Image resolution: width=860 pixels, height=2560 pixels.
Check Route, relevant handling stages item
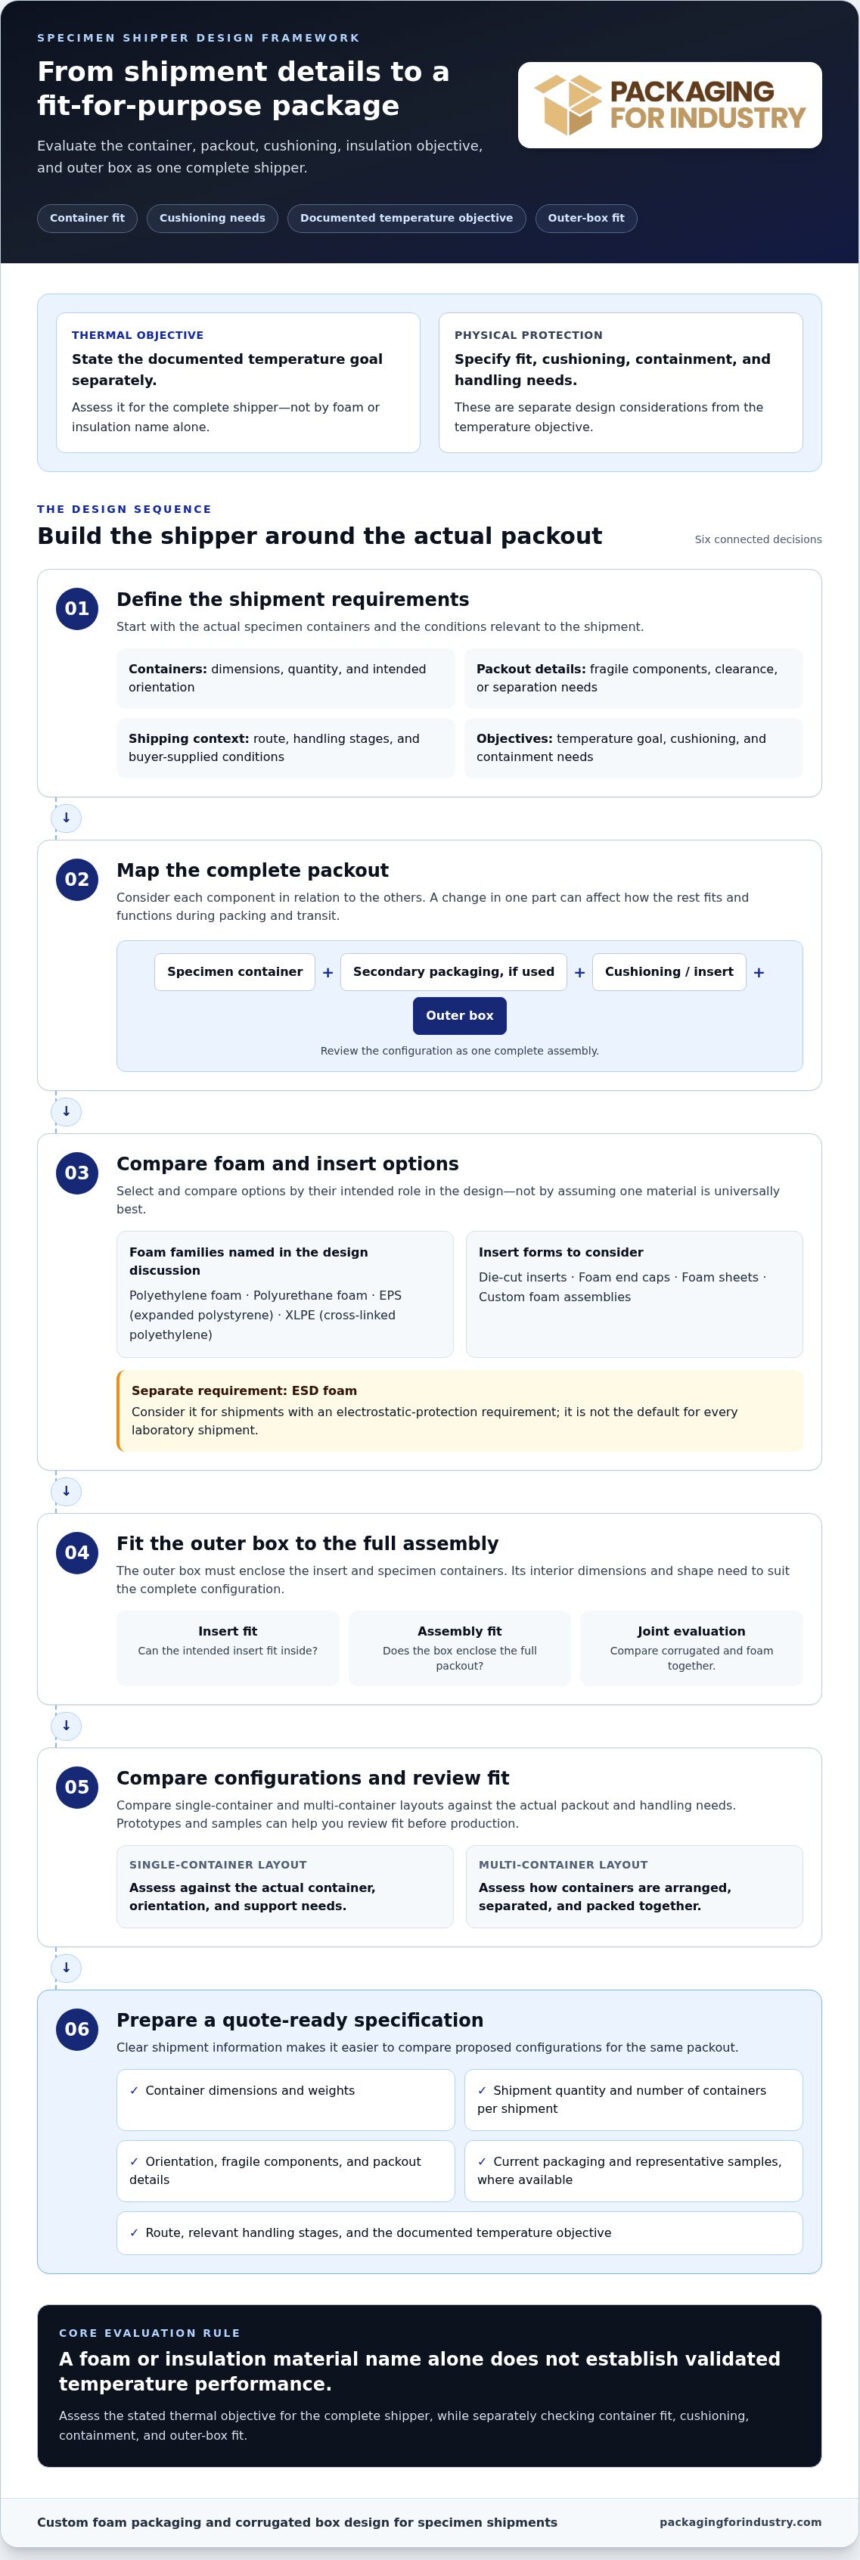click(x=459, y=2232)
